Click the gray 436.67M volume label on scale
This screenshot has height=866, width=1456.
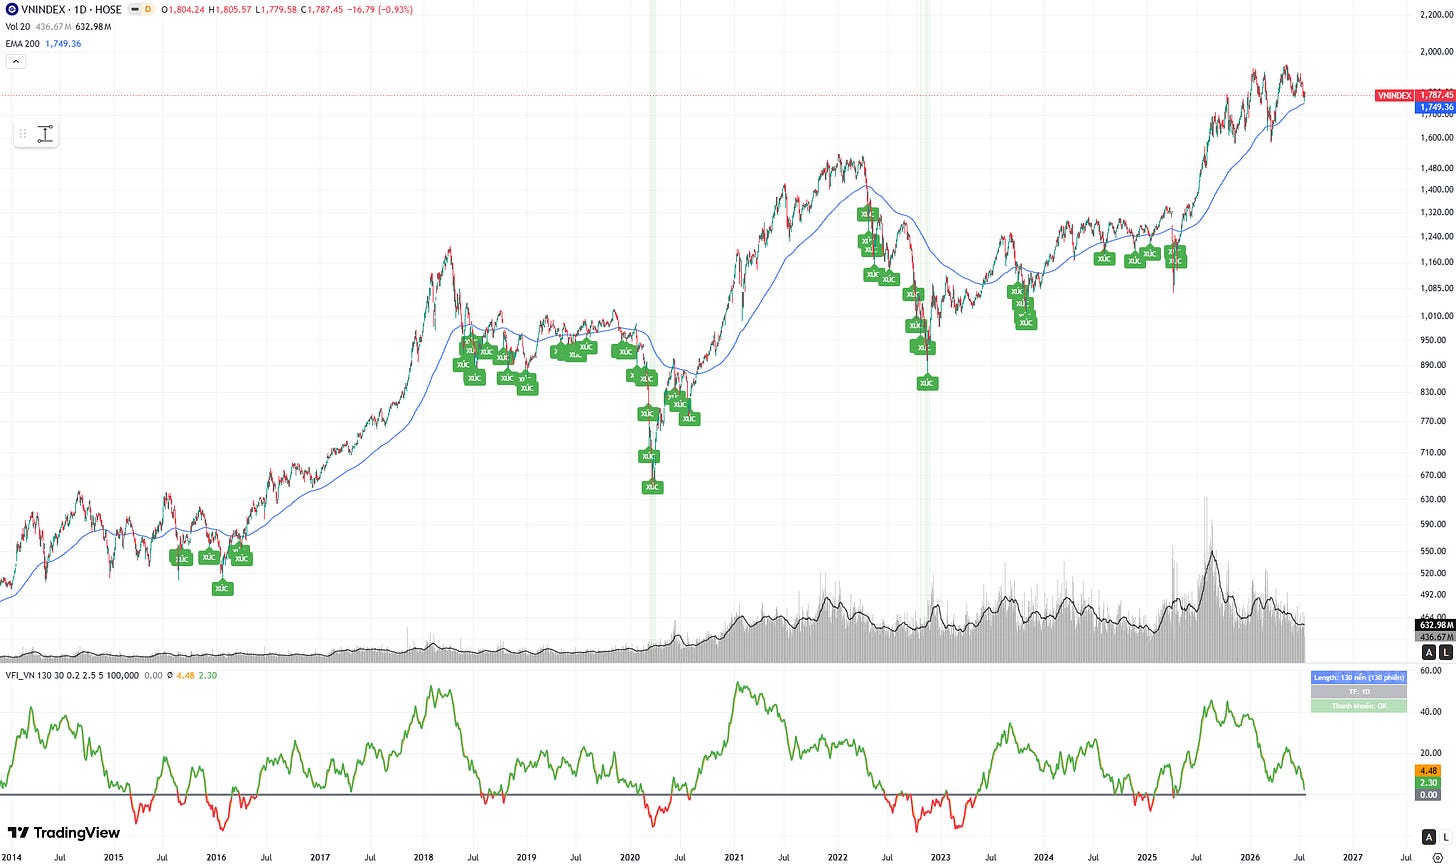click(1434, 637)
